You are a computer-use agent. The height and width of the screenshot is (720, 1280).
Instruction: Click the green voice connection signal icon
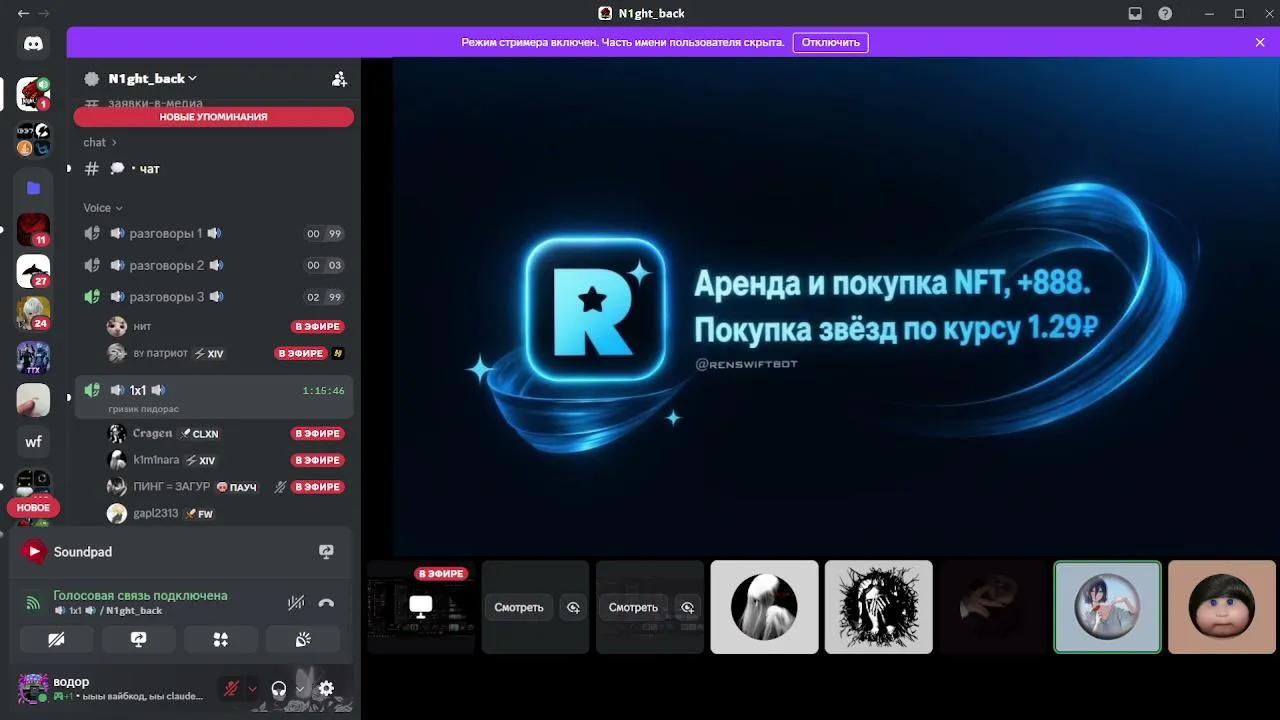33,603
